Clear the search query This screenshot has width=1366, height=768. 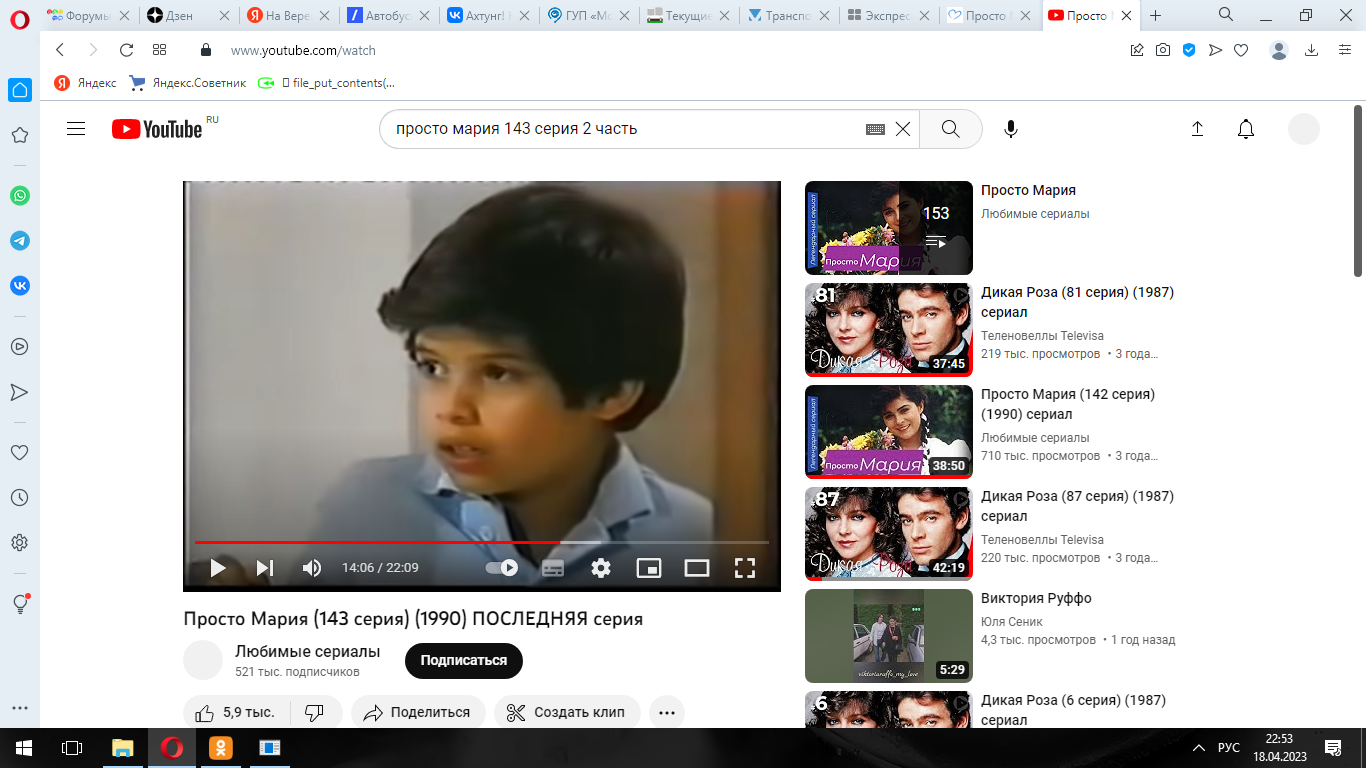coord(903,128)
